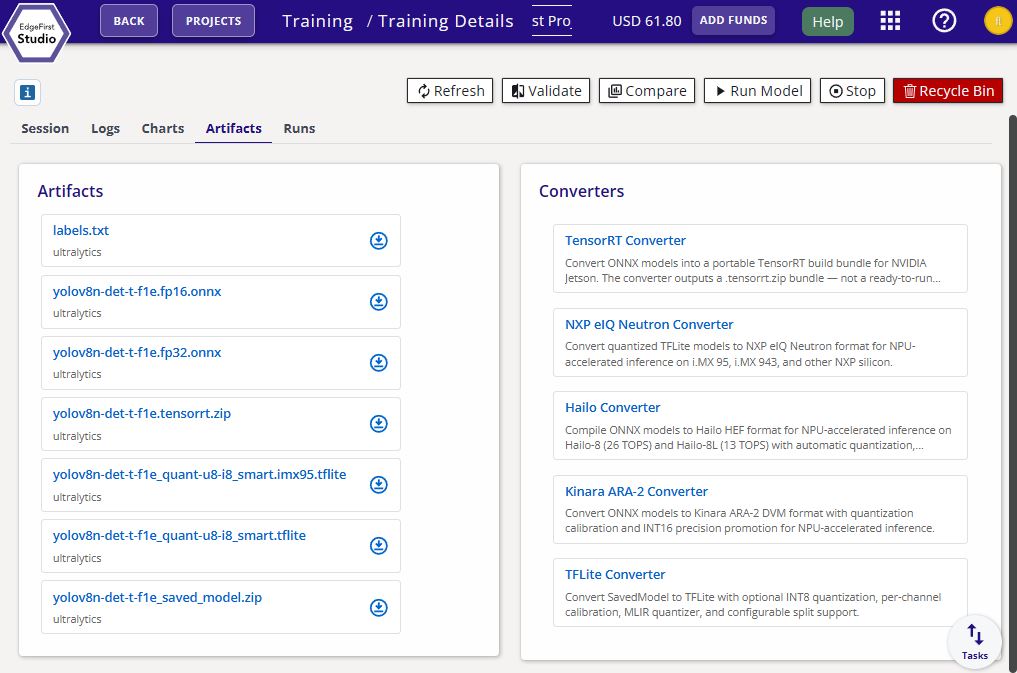Viewport: 1017px width, 673px height.
Task: Download the labels.txt artifact
Action: 379,241
